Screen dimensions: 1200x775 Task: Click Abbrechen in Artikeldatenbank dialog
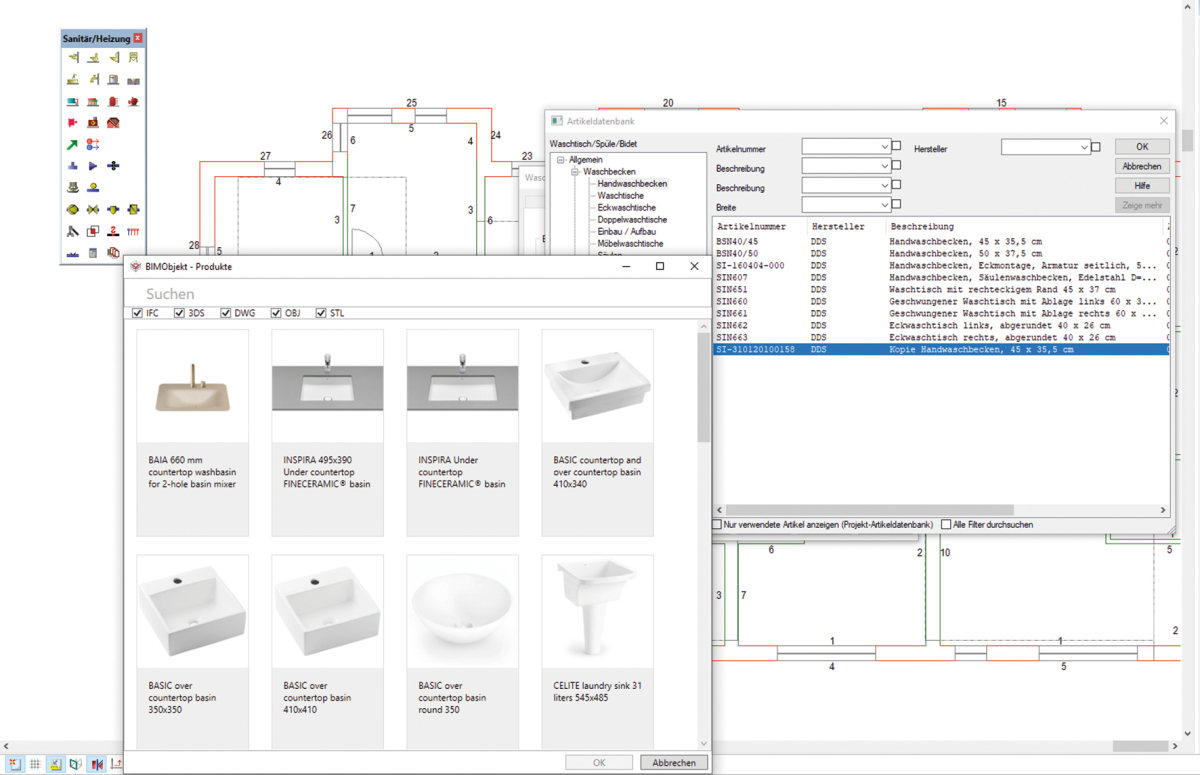click(1142, 166)
